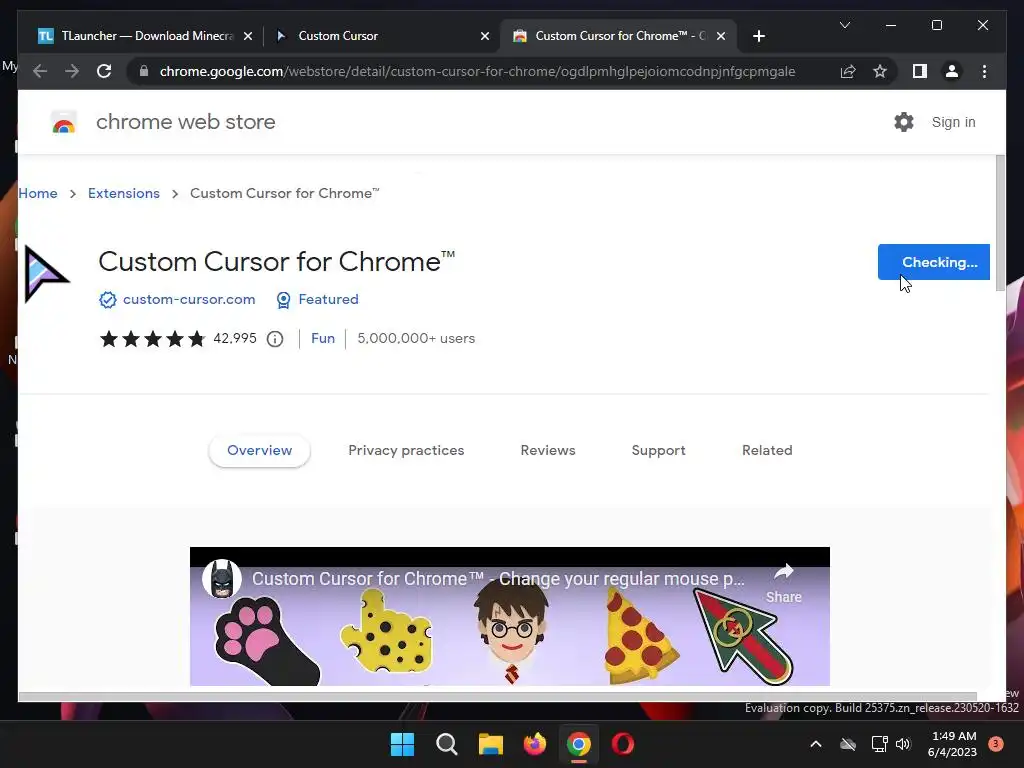This screenshot has height=768, width=1024.
Task: Open the Support tab
Action: point(658,451)
